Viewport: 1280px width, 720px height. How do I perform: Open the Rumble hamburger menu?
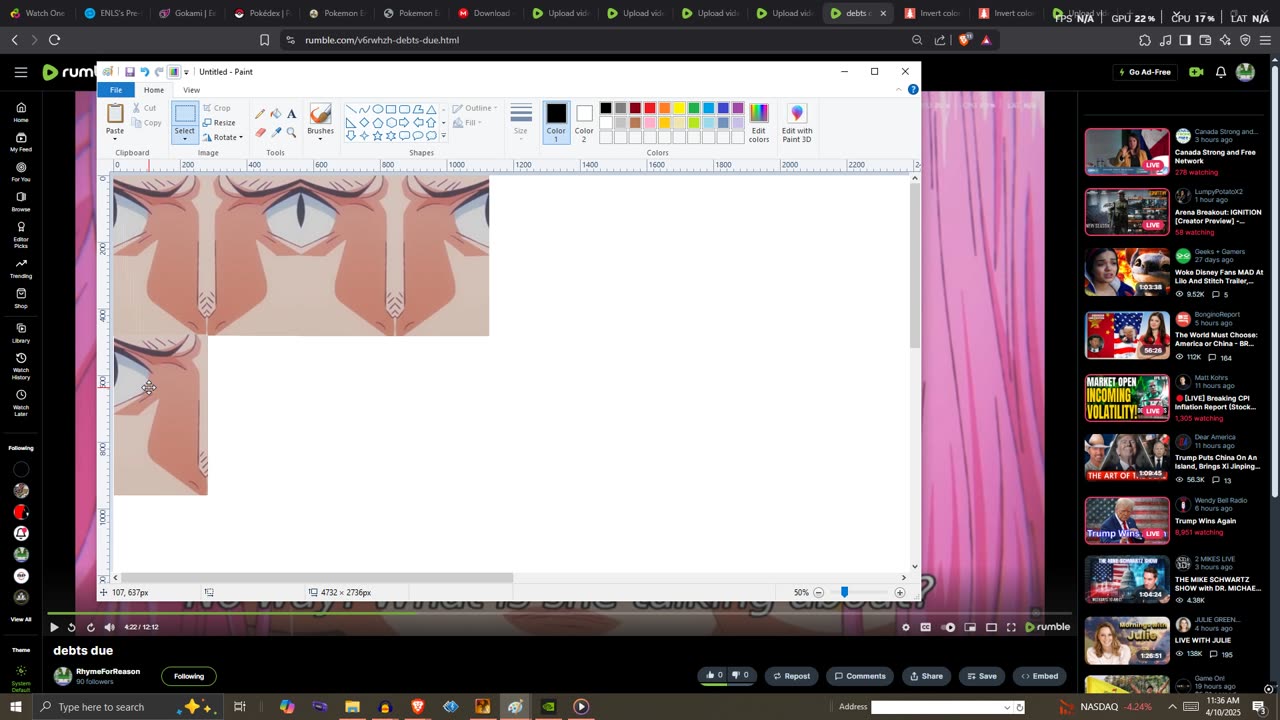coord(21,72)
